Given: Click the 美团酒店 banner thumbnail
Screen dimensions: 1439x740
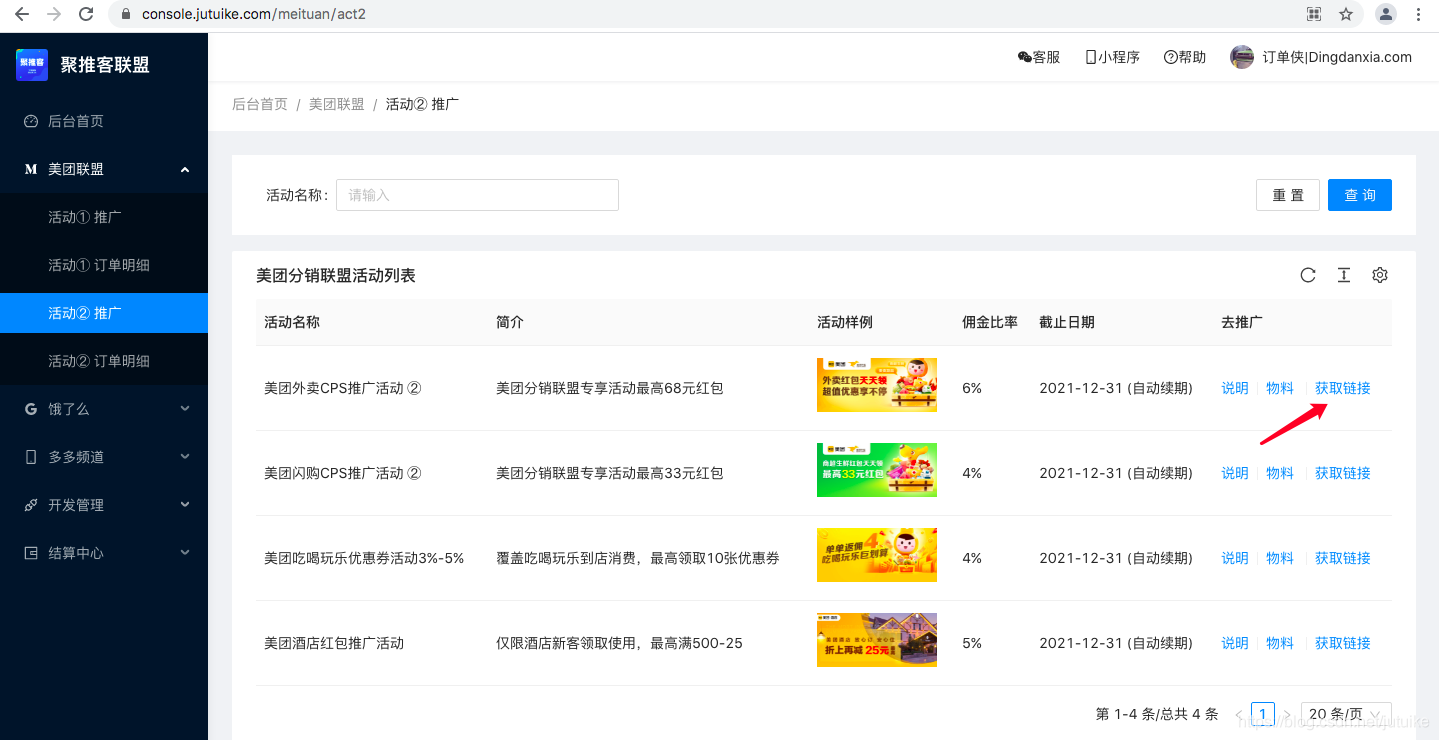Looking at the screenshot, I should [877, 640].
